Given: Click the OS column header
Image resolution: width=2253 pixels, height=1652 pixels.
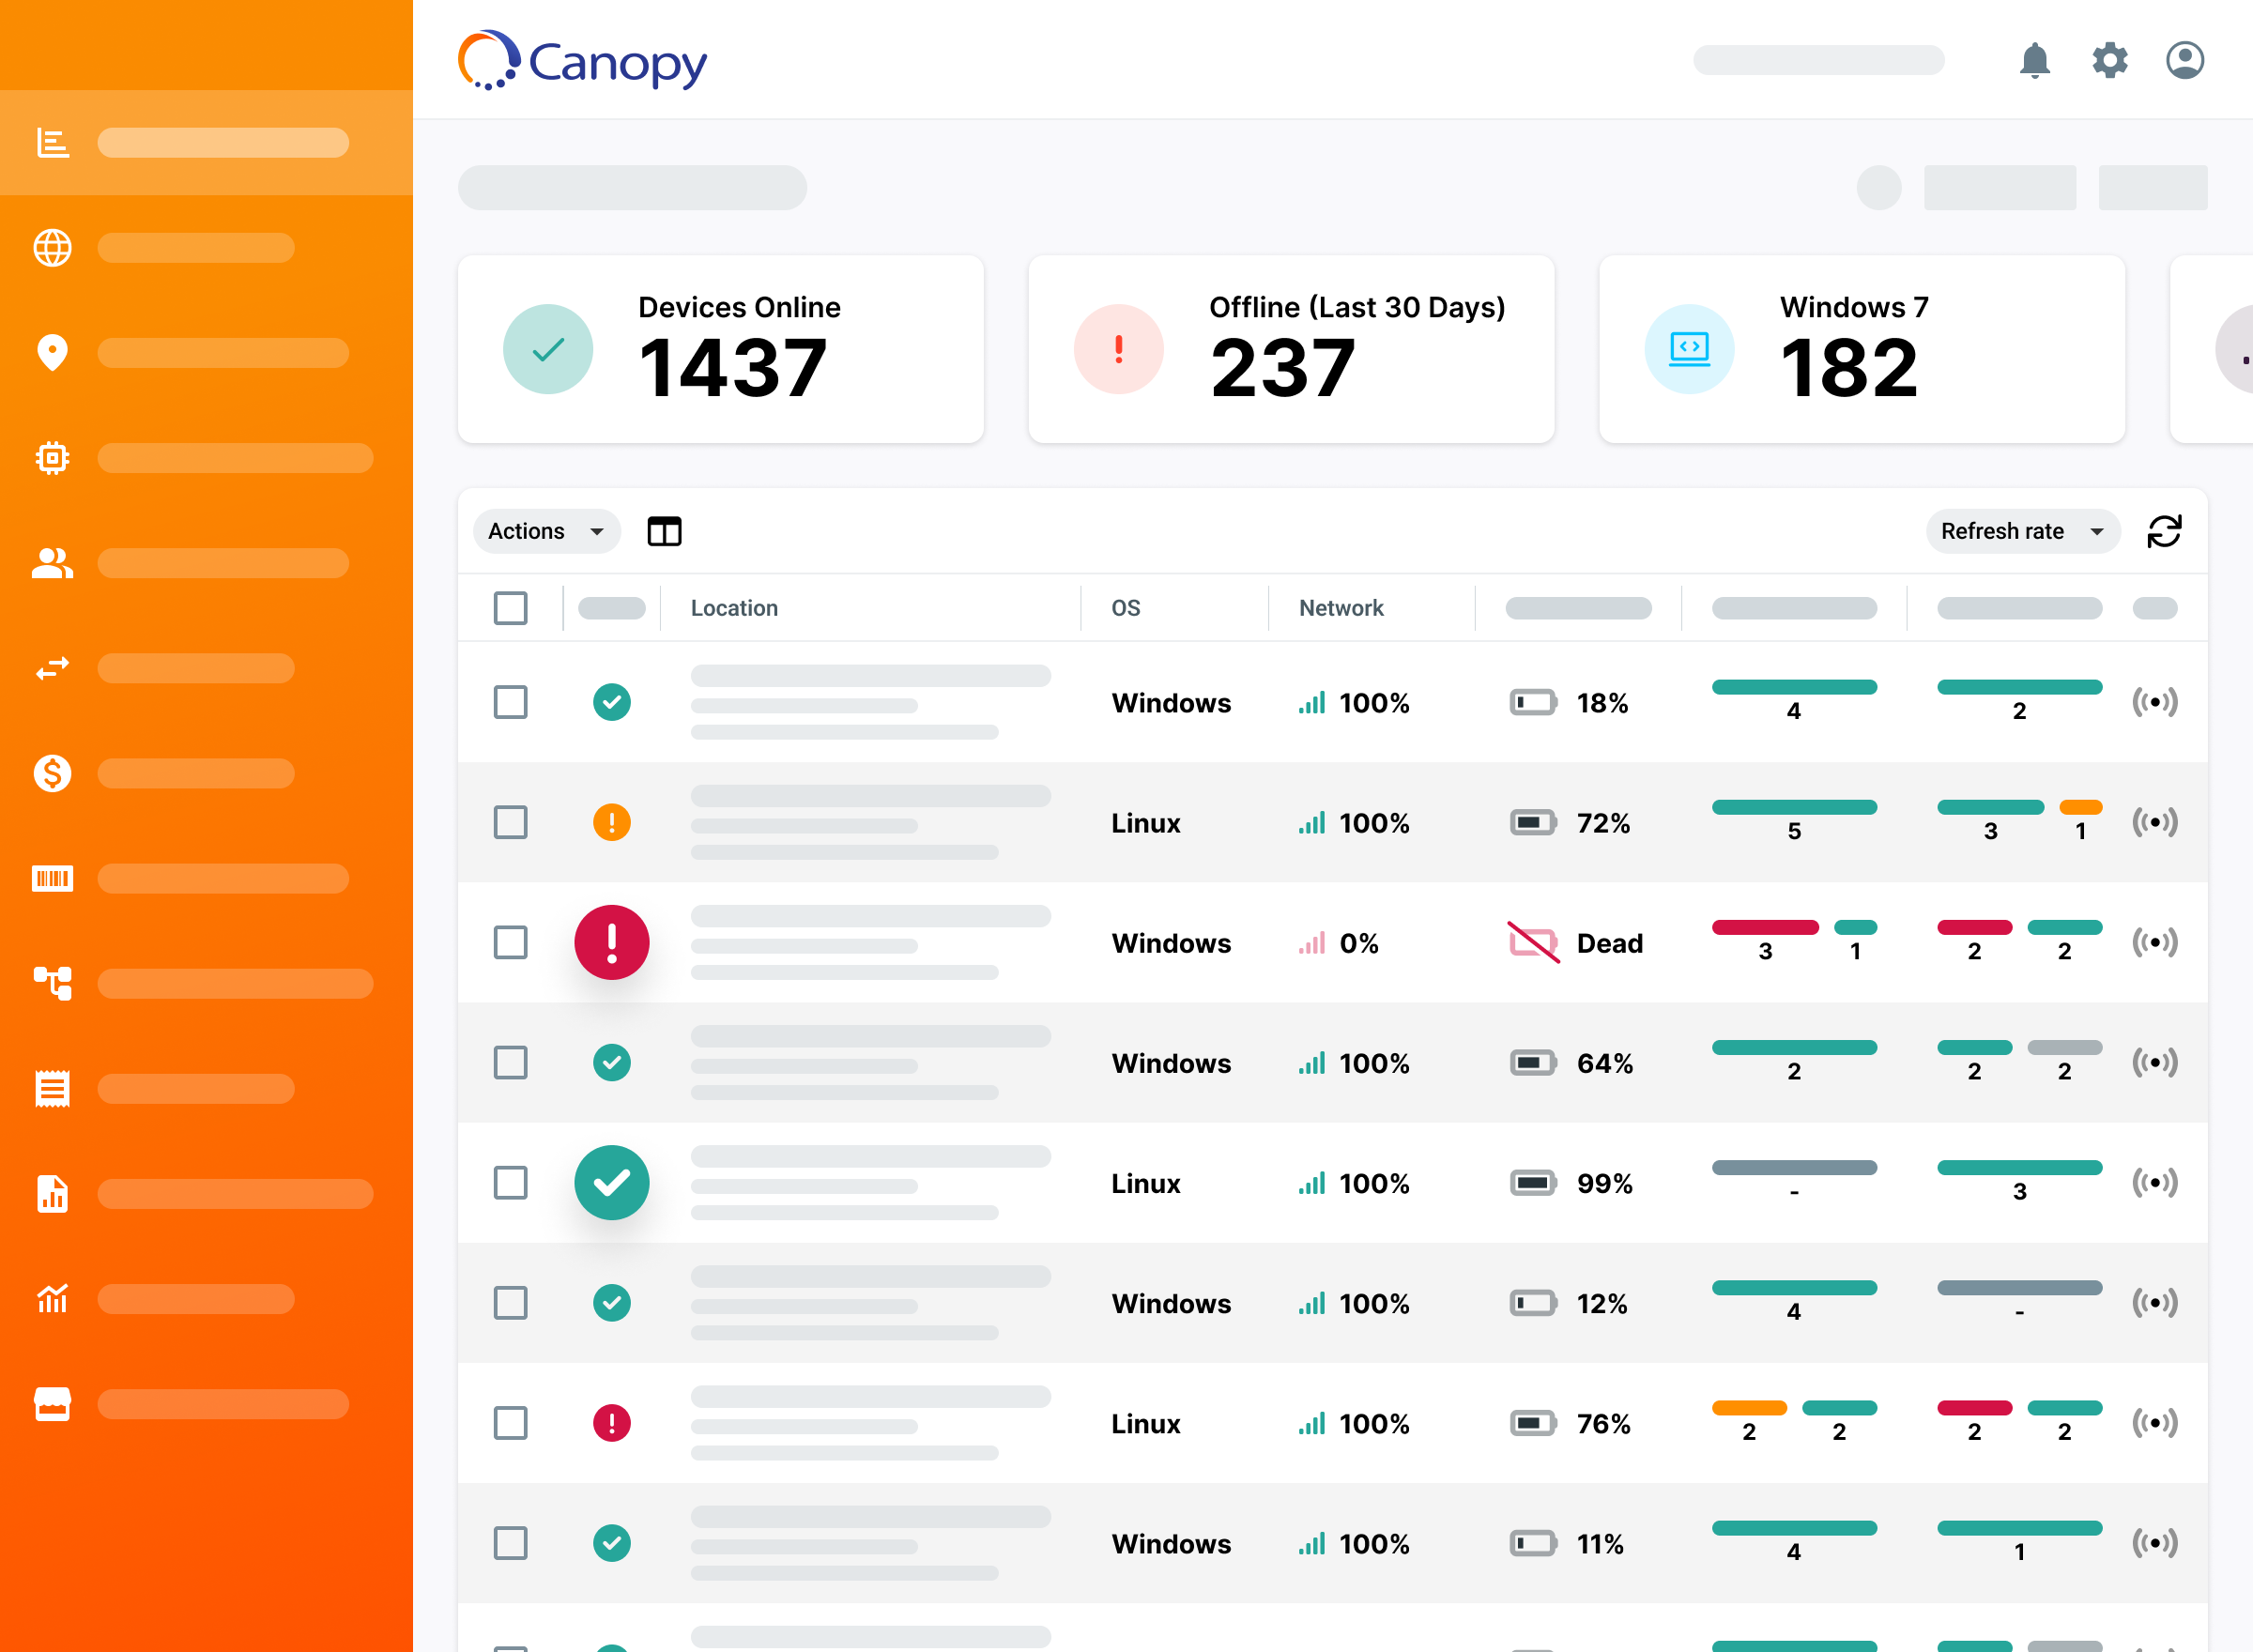Looking at the screenshot, I should tap(1124, 607).
